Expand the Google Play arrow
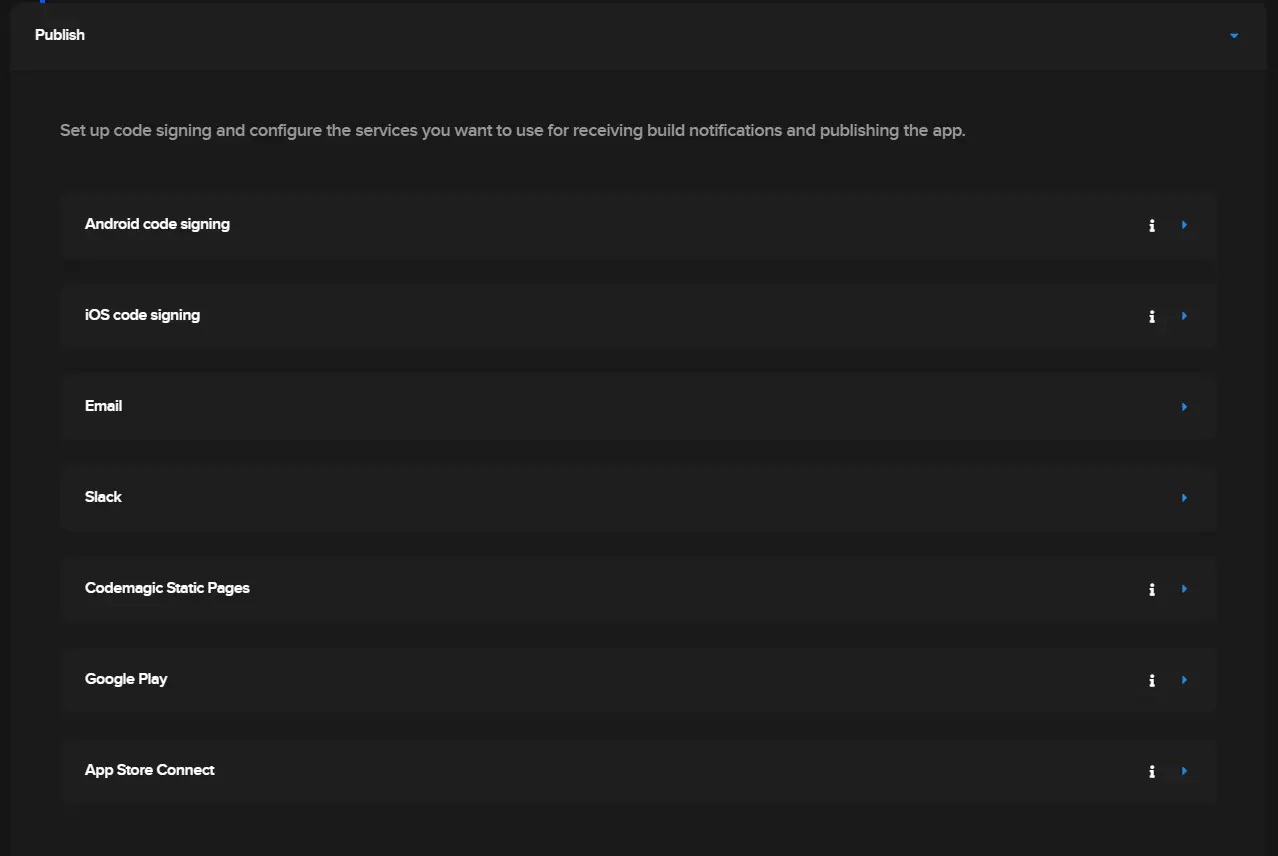 pyautogui.click(x=1184, y=680)
